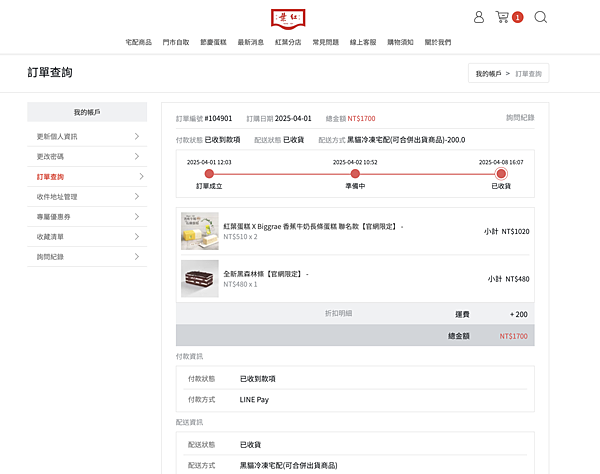600x474 pixels.
Task: Open the user account icon
Action: 479,17
